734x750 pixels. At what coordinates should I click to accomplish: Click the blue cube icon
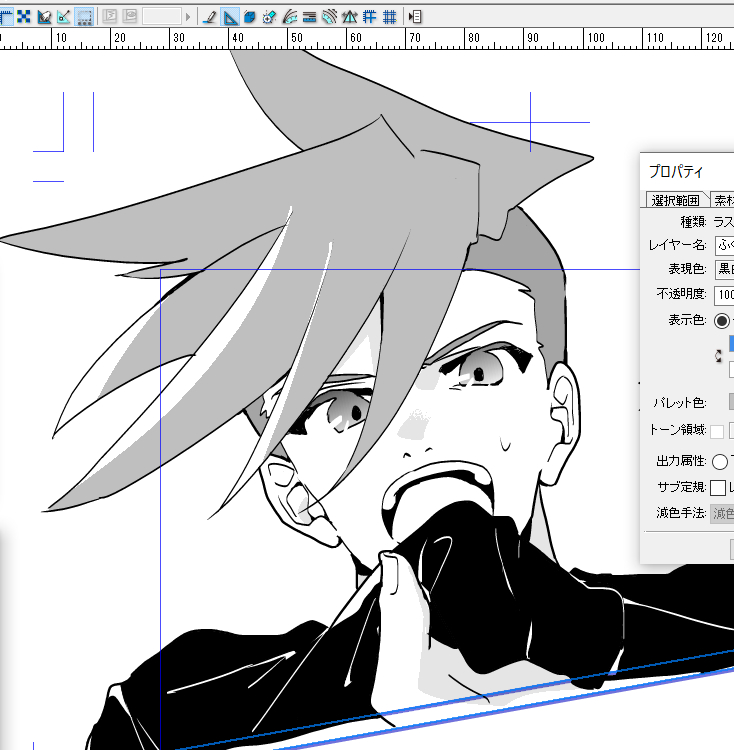pyautogui.click(x=249, y=17)
